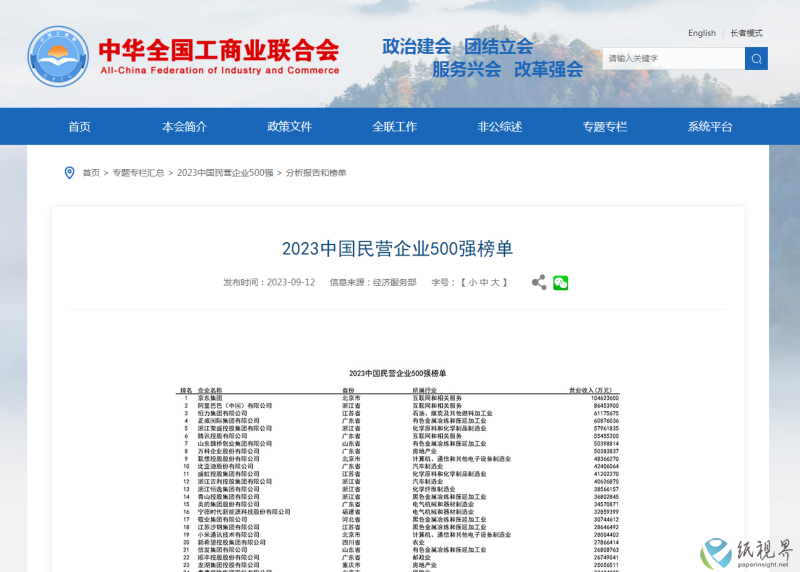
Task: Open the 全联工作 navigation item
Action: pyautogui.click(x=394, y=127)
